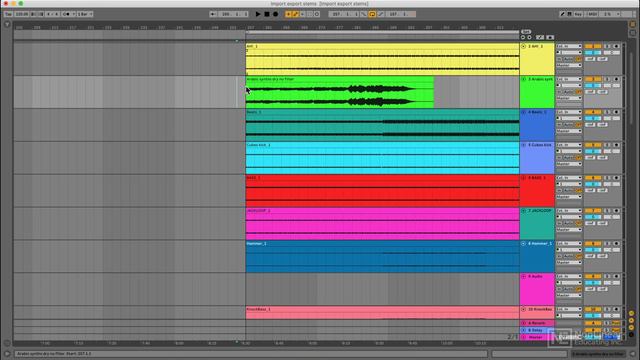Fold the 2 AH!_1 track
Screen dimensions: 640x360
point(524,47)
